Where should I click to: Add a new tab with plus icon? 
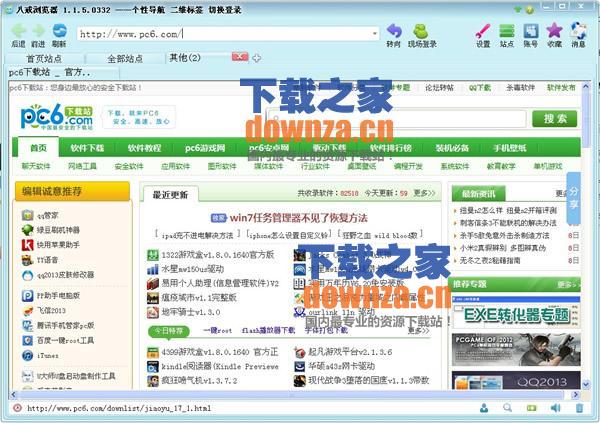click(256, 58)
